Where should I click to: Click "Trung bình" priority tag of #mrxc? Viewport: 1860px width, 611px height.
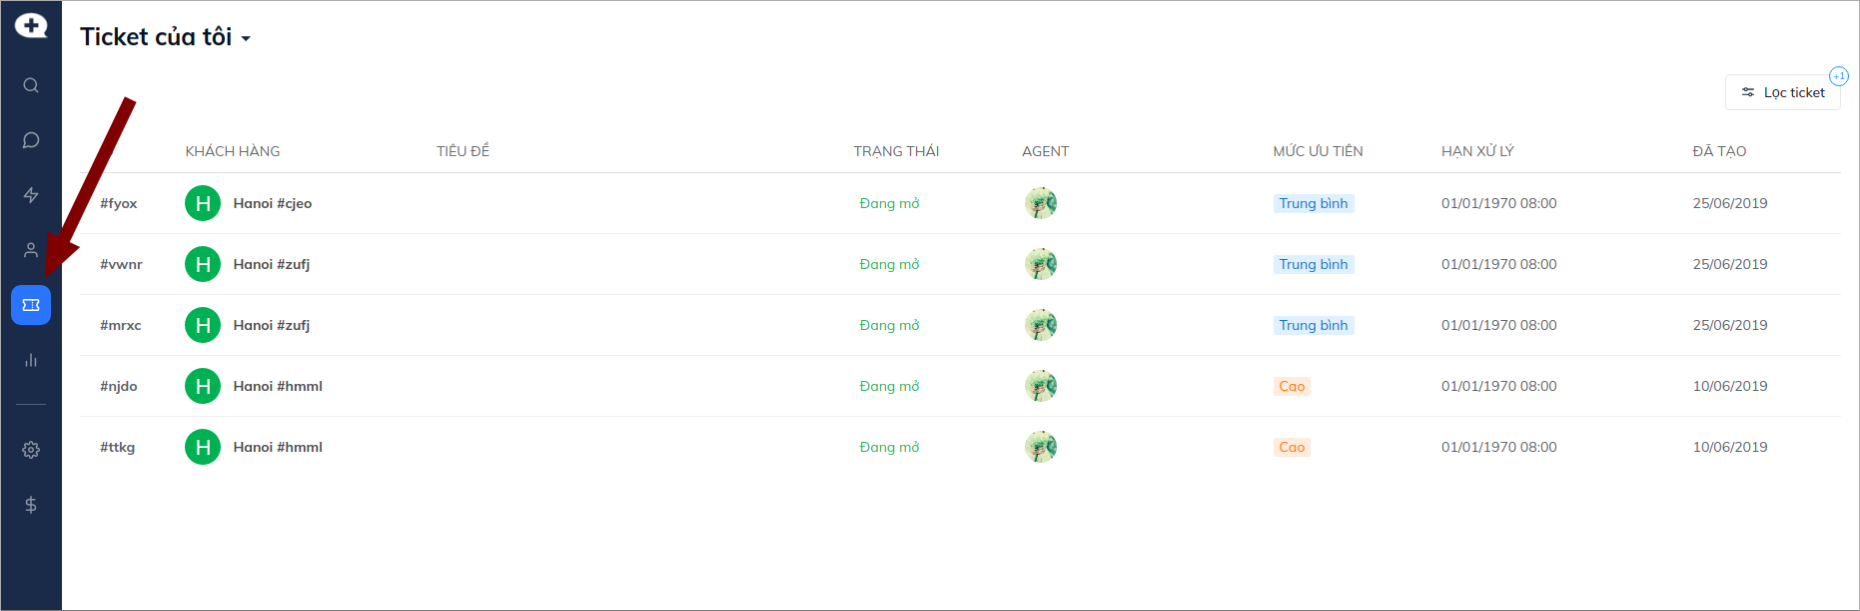[x=1313, y=326]
